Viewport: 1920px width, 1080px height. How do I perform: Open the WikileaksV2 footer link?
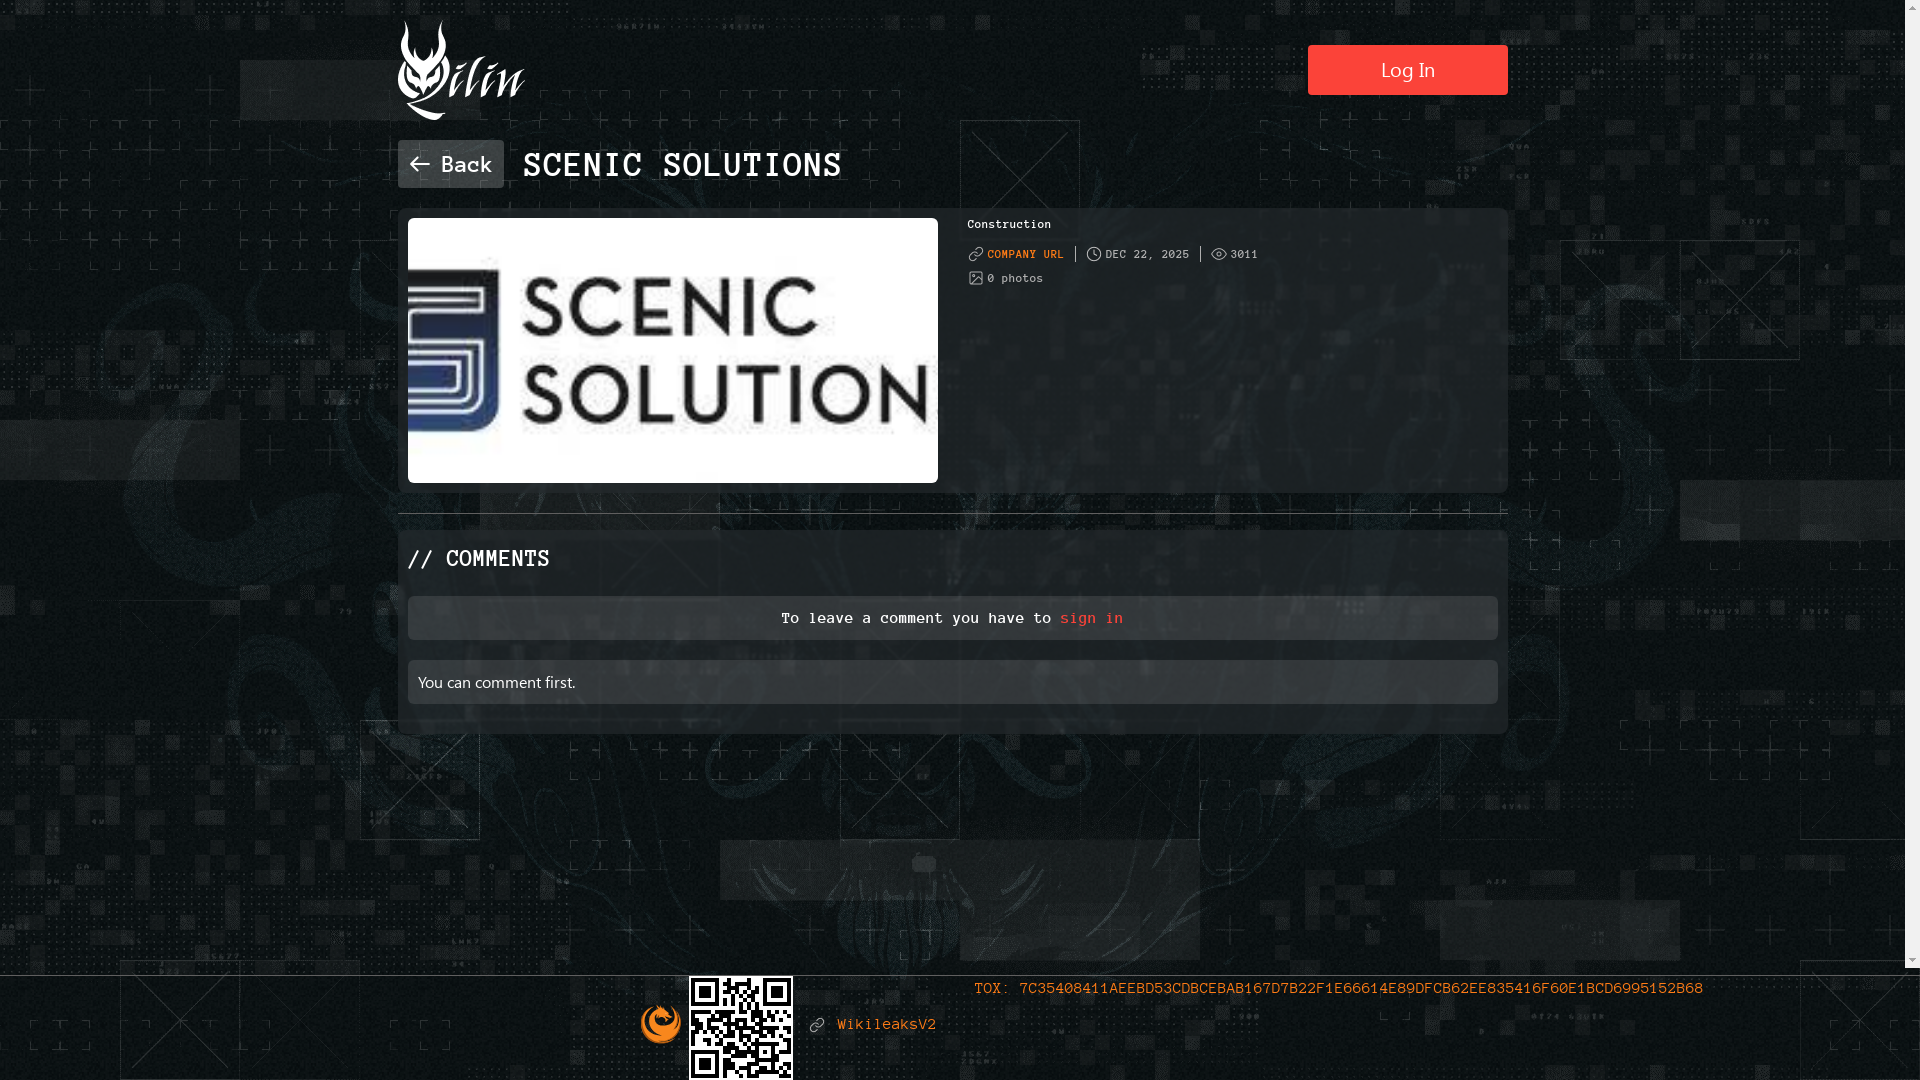[x=886, y=1025]
